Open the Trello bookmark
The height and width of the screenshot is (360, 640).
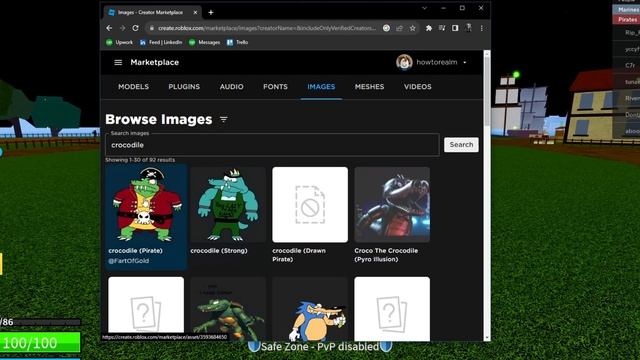[238, 42]
